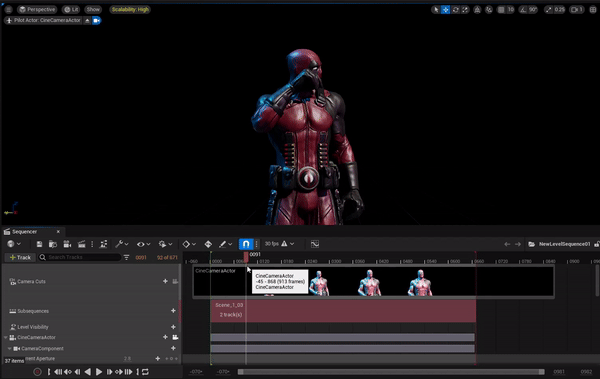Collapse the CineCameraActor track
The height and width of the screenshot is (379, 600).
pos(6,337)
